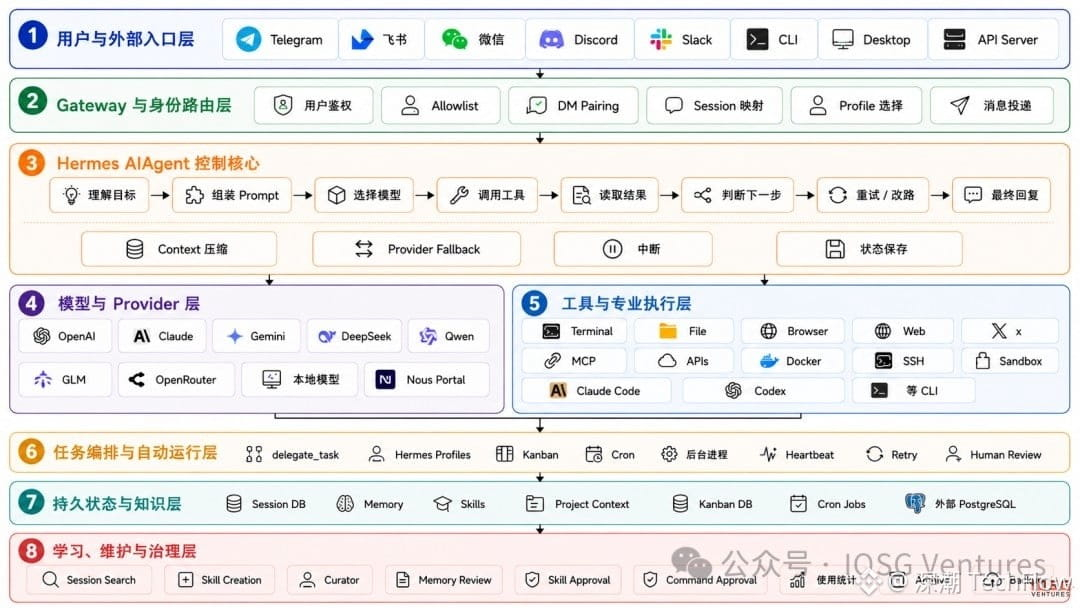
Task: Select the Command Approval box
Action: click(700, 580)
